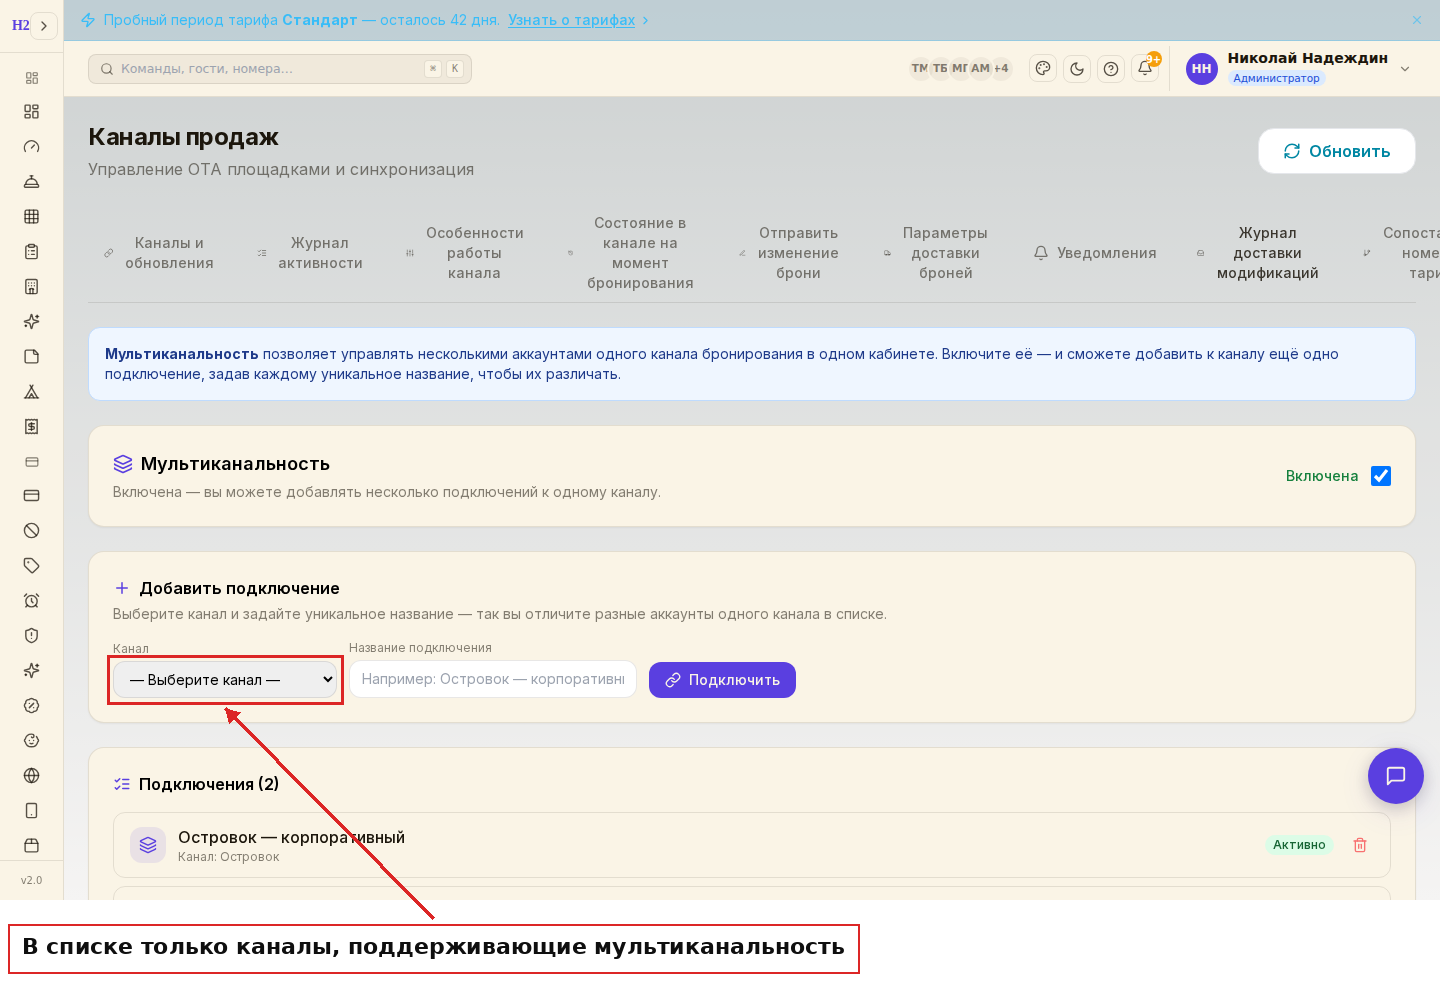Focus the Название подключения input field

tap(493, 679)
